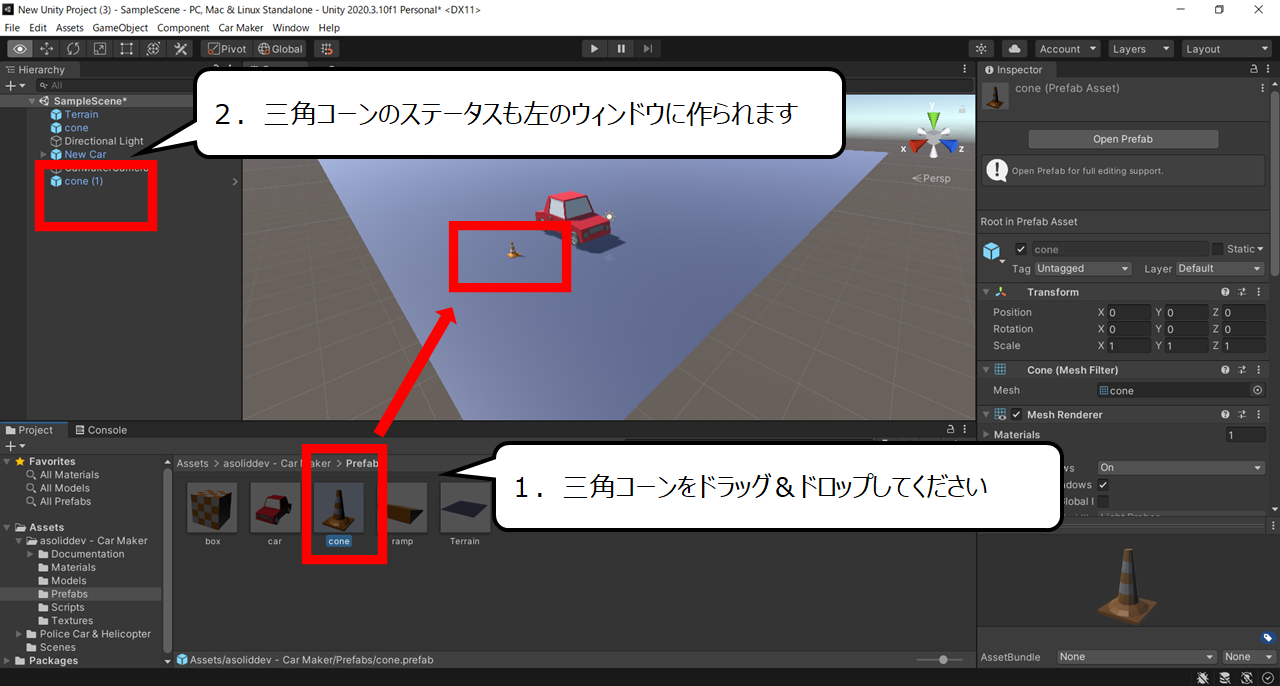Viewport: 1280px width, 686px height.
Task: Select the Scale tool
Action: click(100, 49)
